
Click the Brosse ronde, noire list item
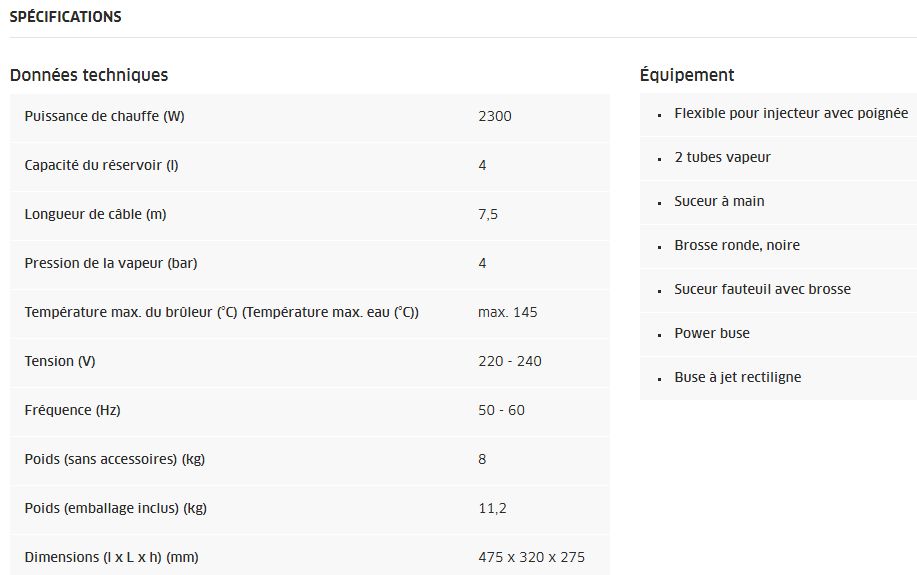coord(737,246)
